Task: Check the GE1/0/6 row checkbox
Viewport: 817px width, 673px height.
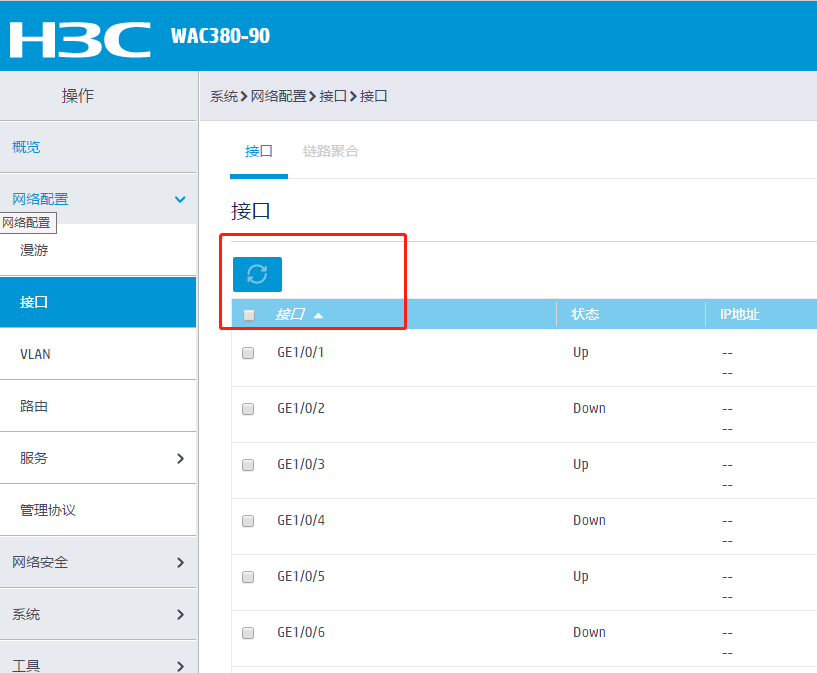Action: pos(248,632)
